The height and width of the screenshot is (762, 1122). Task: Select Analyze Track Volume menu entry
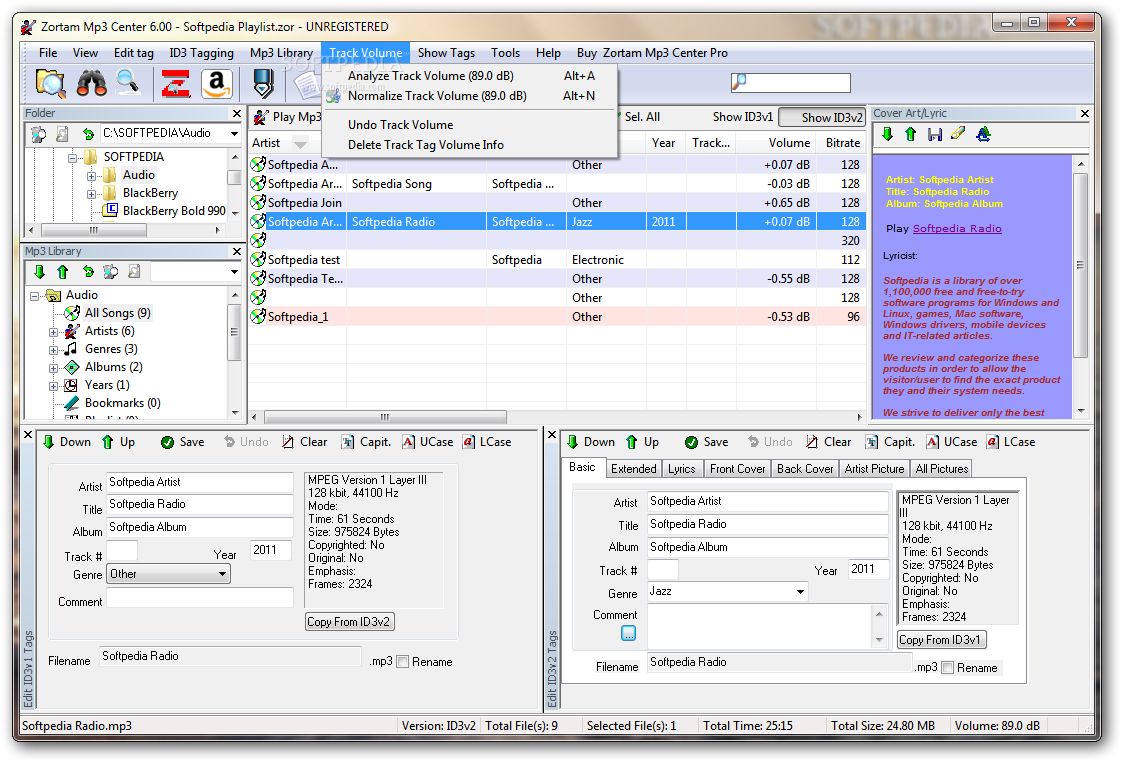point(469,76)
